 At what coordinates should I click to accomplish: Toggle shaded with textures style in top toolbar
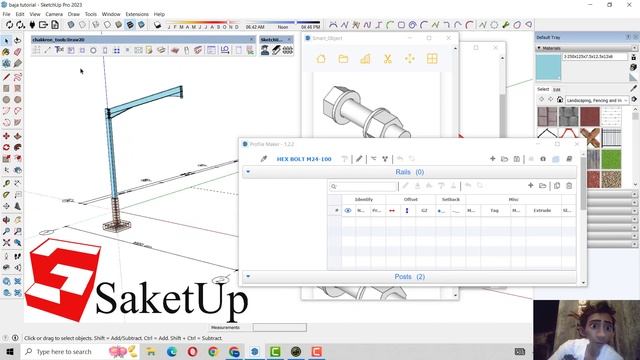[x=130, y=25]
